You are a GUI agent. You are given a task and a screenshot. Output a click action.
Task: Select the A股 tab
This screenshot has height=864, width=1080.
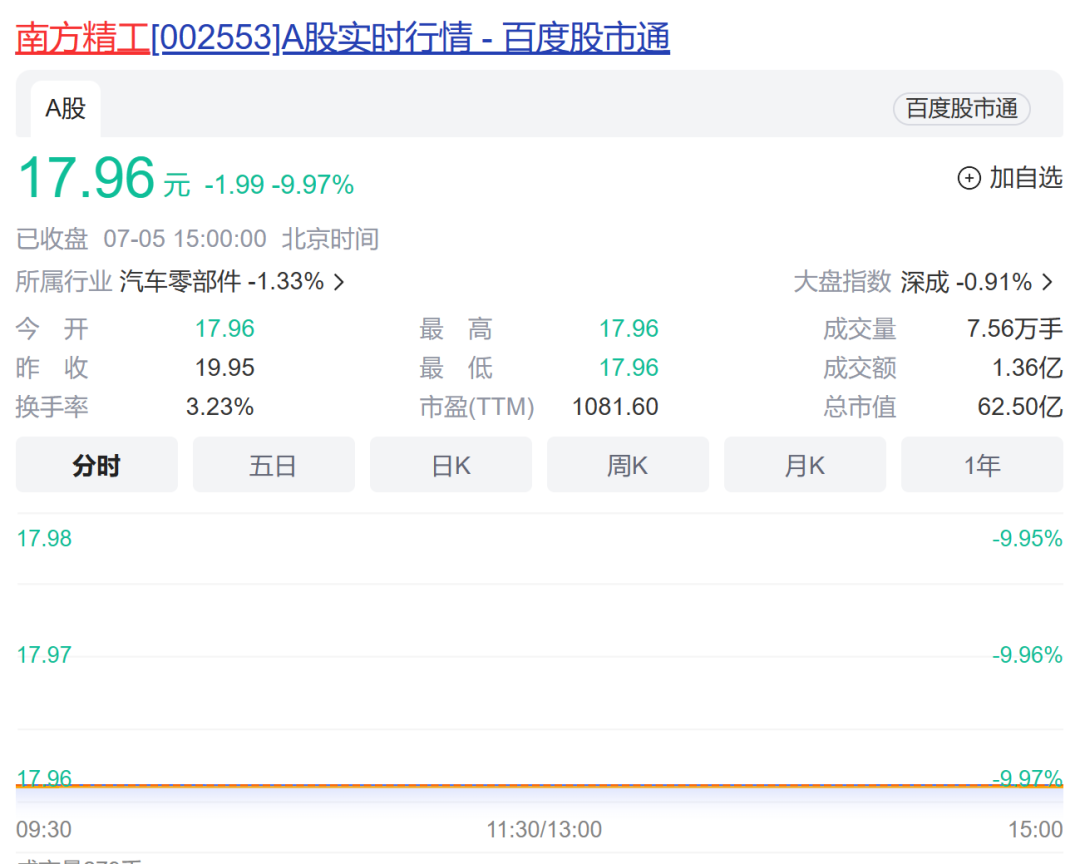pyautogui.click(x=65, y=109)
